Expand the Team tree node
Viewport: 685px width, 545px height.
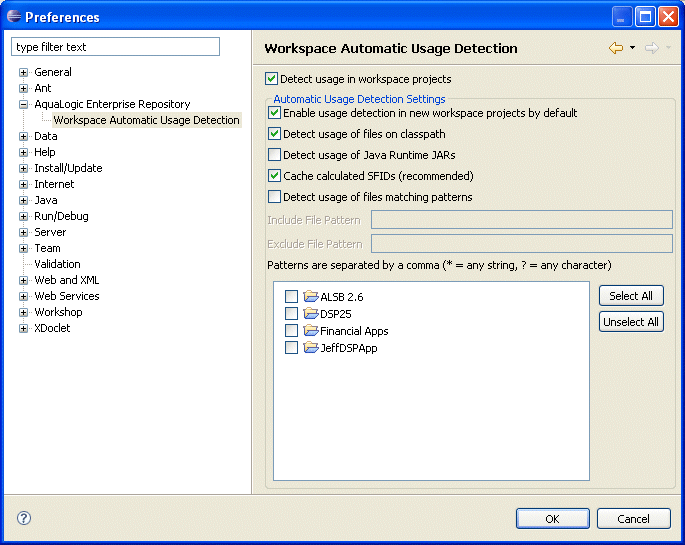click(x=24, y=248)
